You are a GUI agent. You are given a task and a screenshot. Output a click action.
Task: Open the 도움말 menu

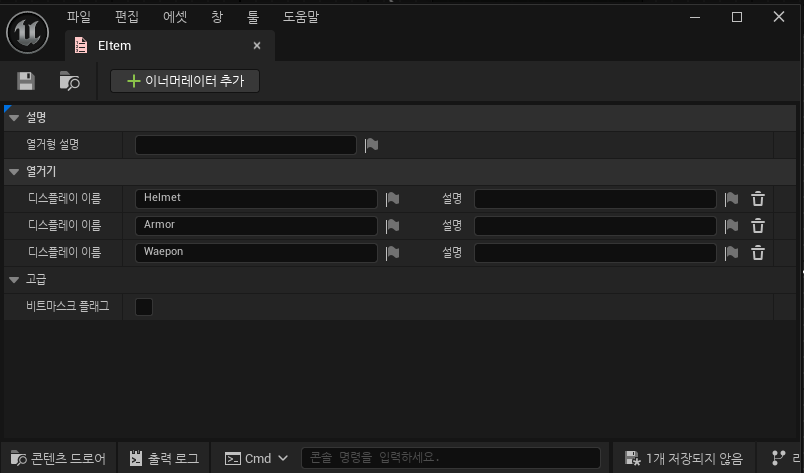coord(301,17)
